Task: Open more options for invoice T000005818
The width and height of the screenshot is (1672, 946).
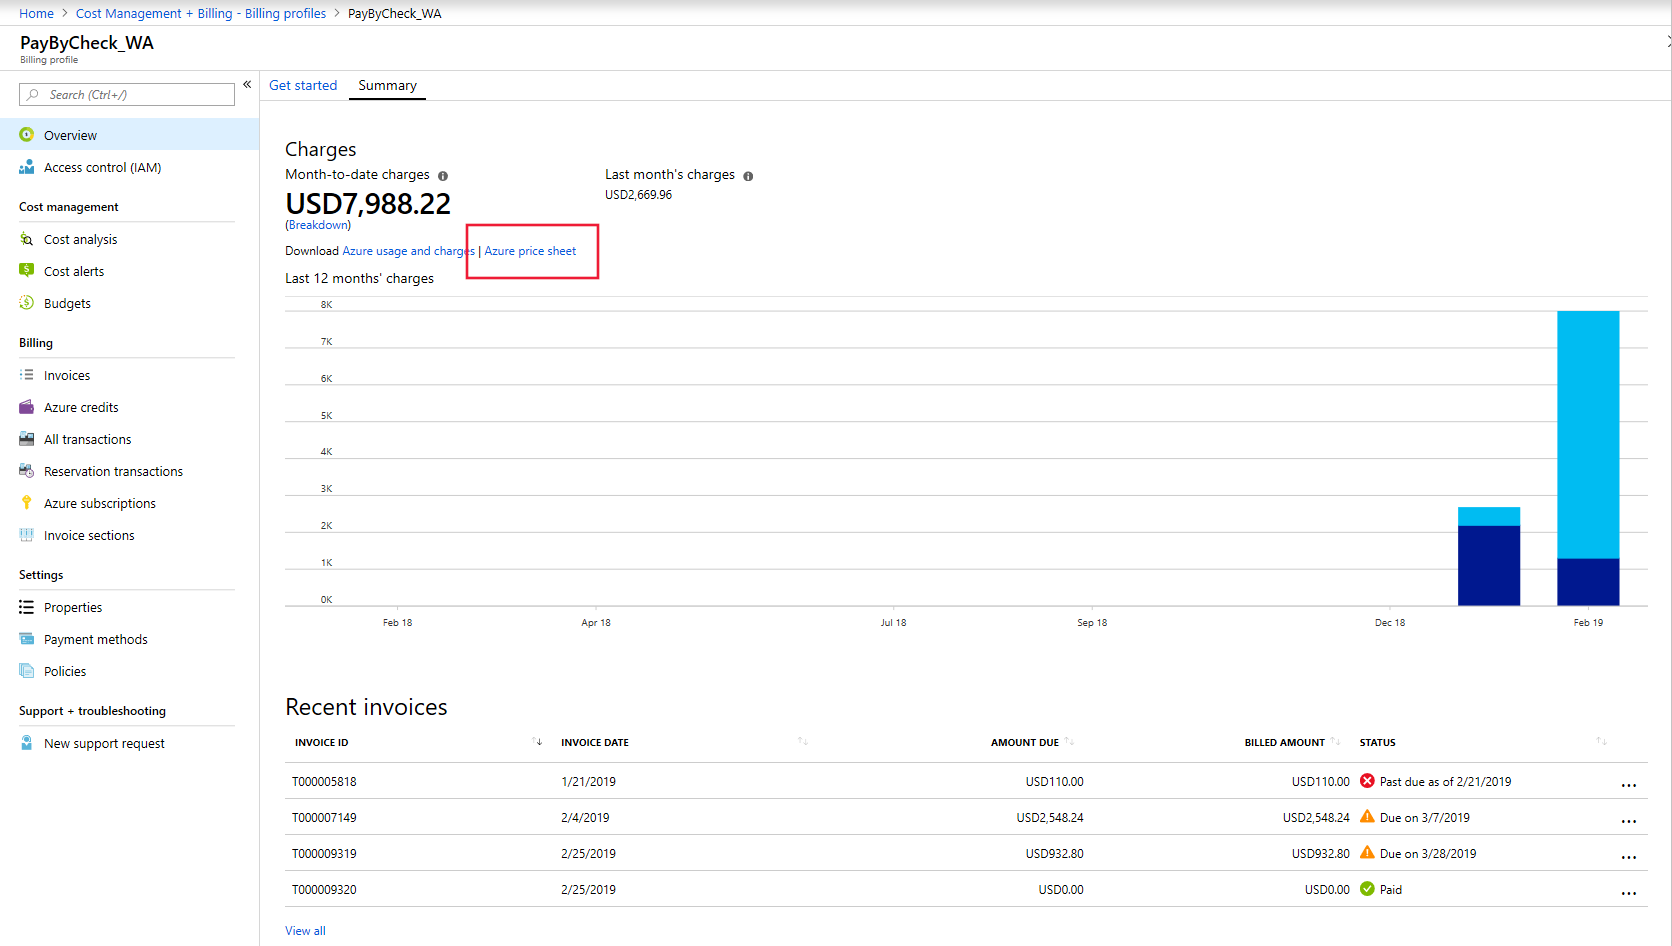Action: 1629,785
